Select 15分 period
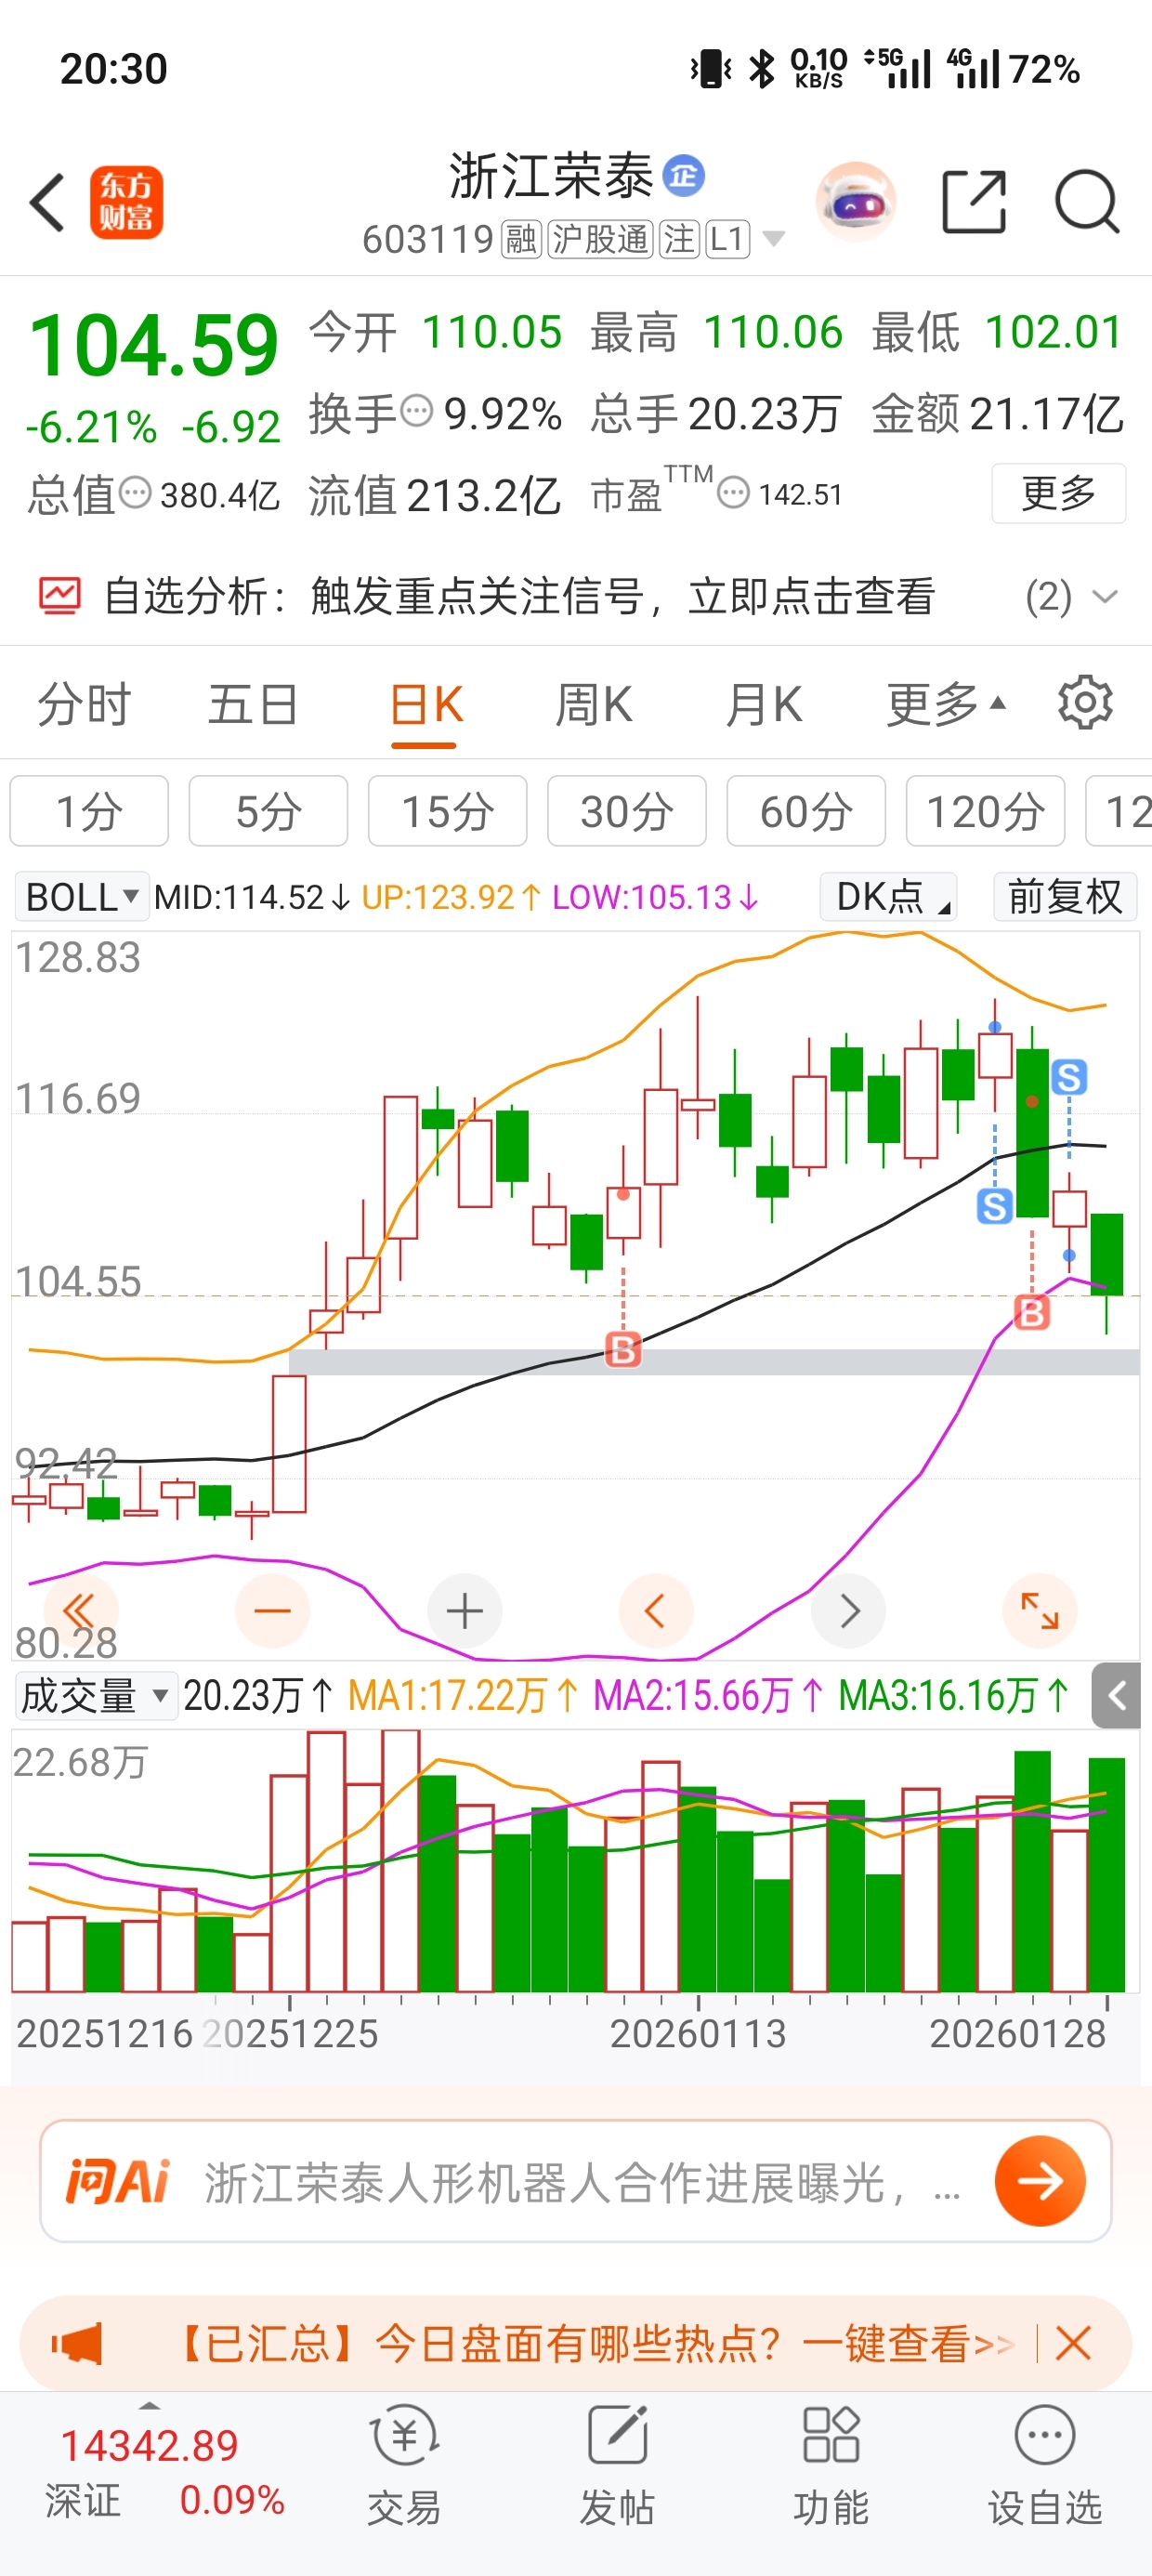Image resolution: width=1152 pixels, height=2576 pixels. coord(447,811)
